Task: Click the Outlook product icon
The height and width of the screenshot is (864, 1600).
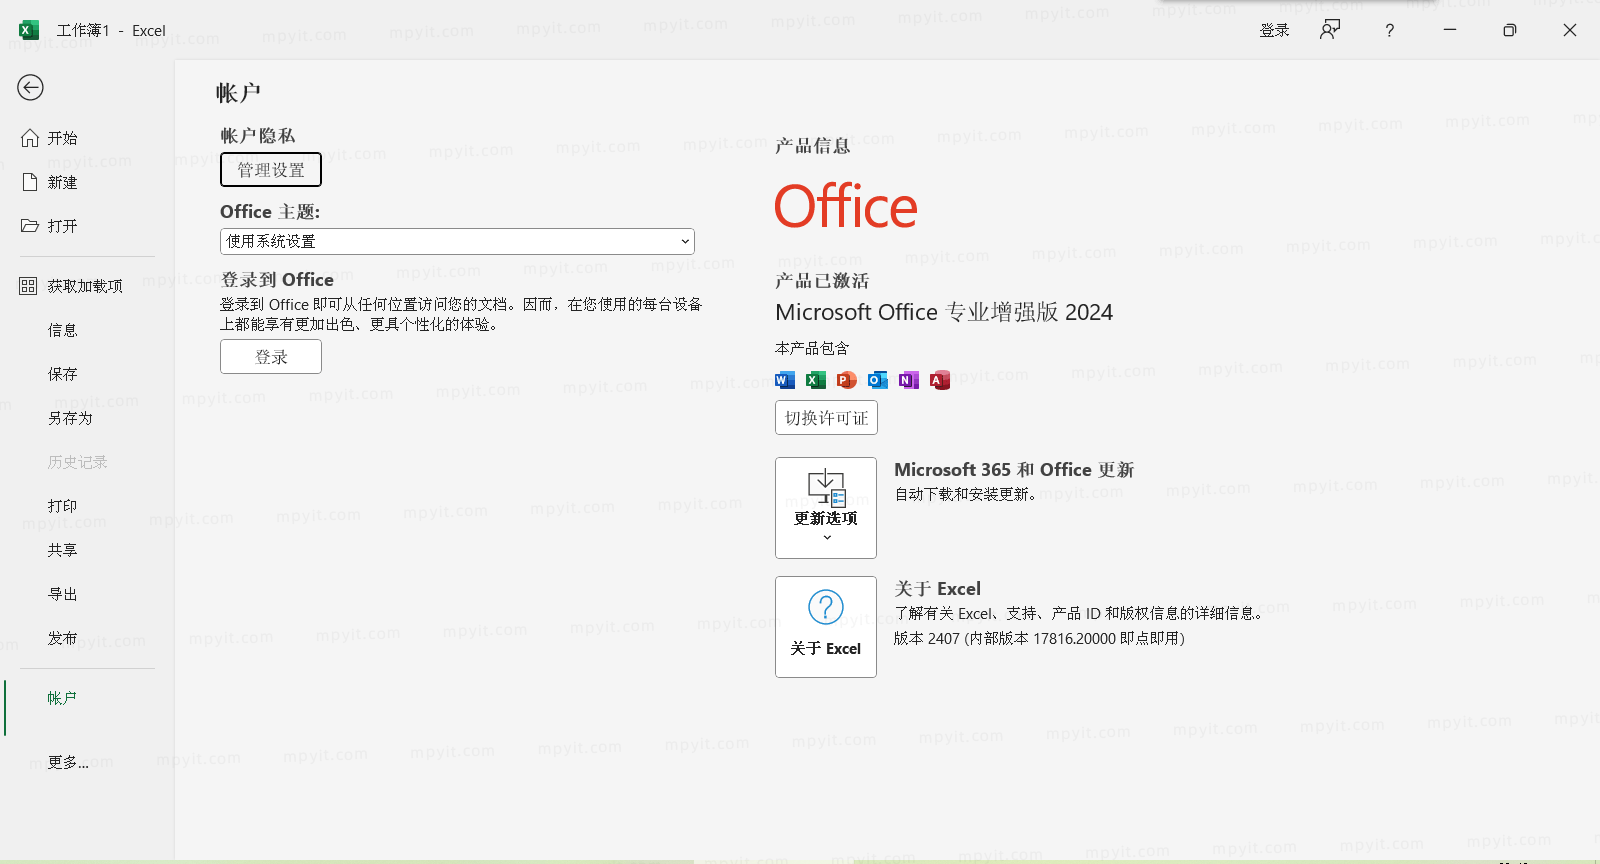Action: (x=878, y=380)
